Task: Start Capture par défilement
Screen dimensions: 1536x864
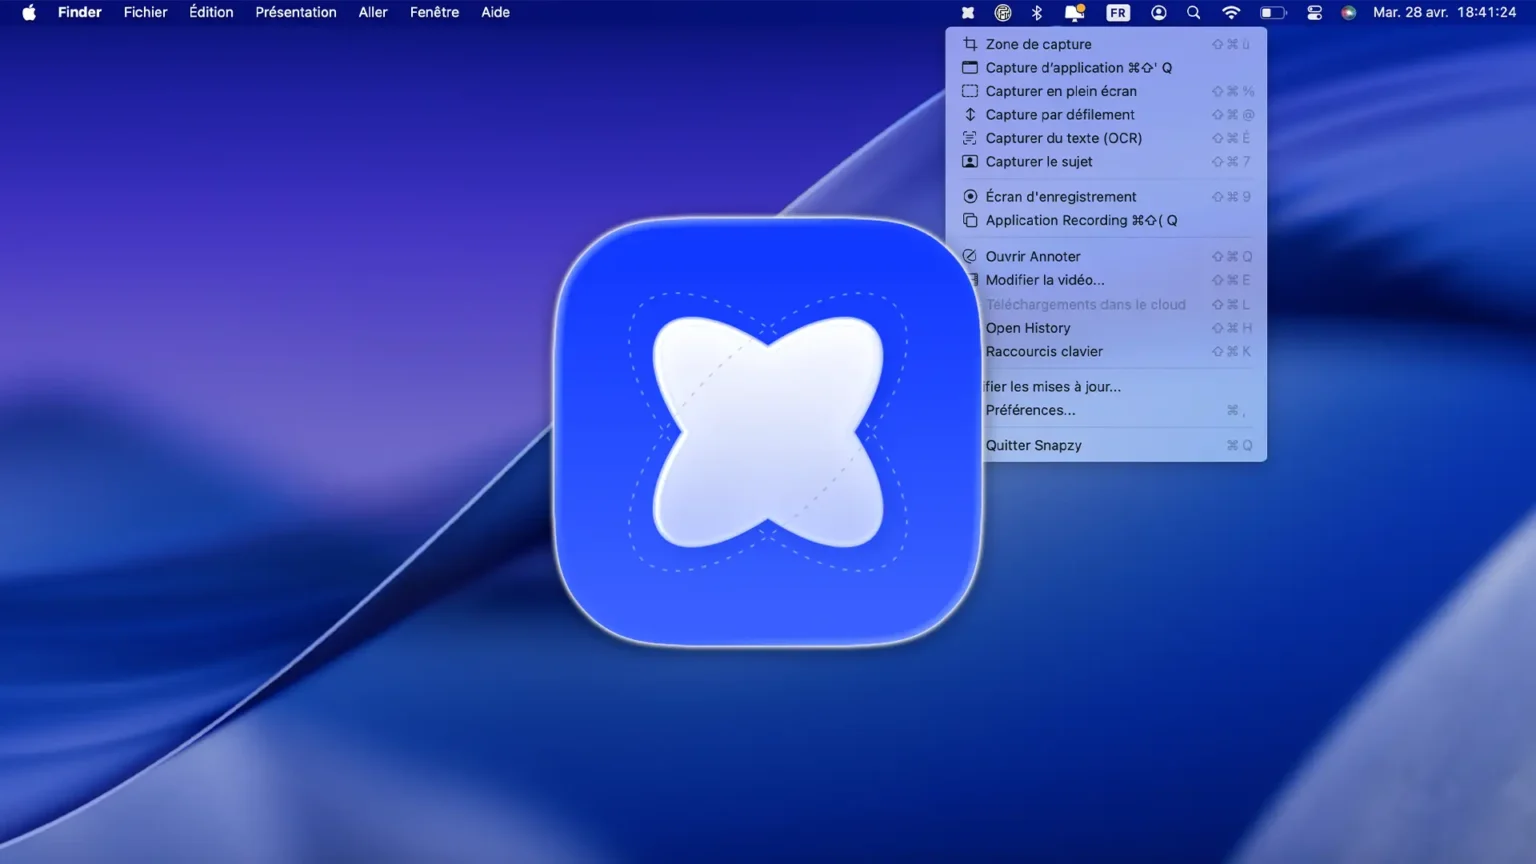Action: [x=1106, y=115]
